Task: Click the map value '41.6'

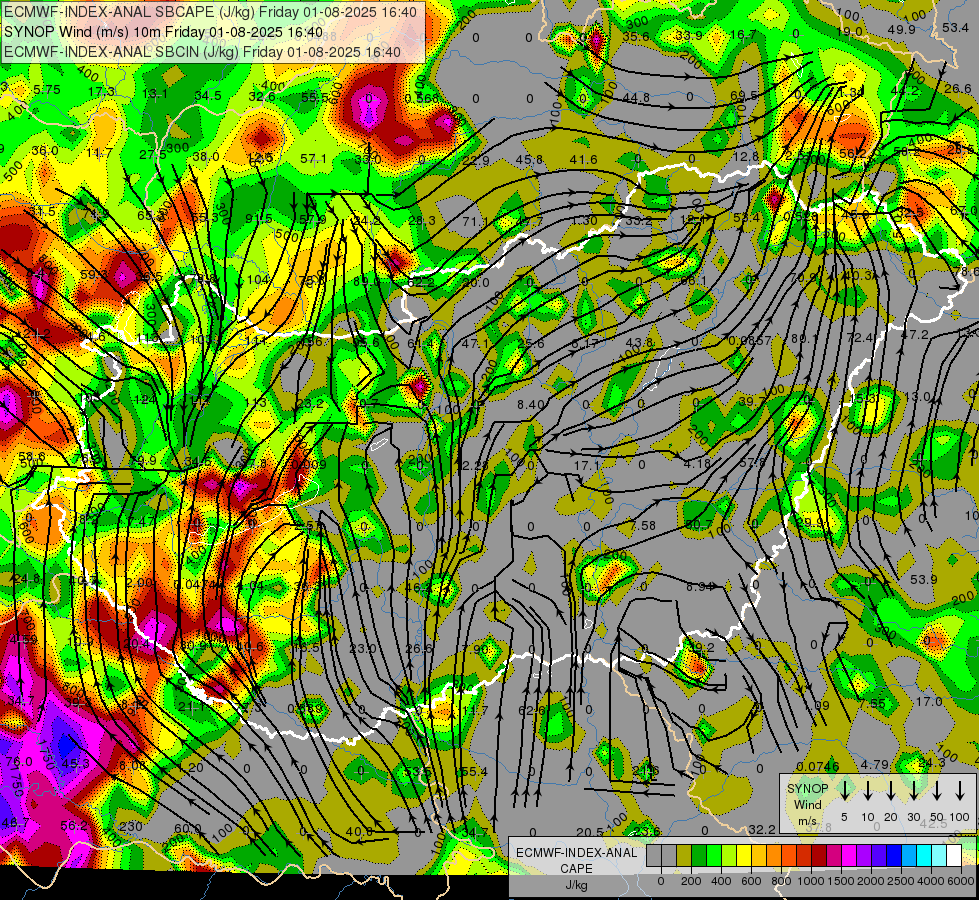Action: point(583,160)
